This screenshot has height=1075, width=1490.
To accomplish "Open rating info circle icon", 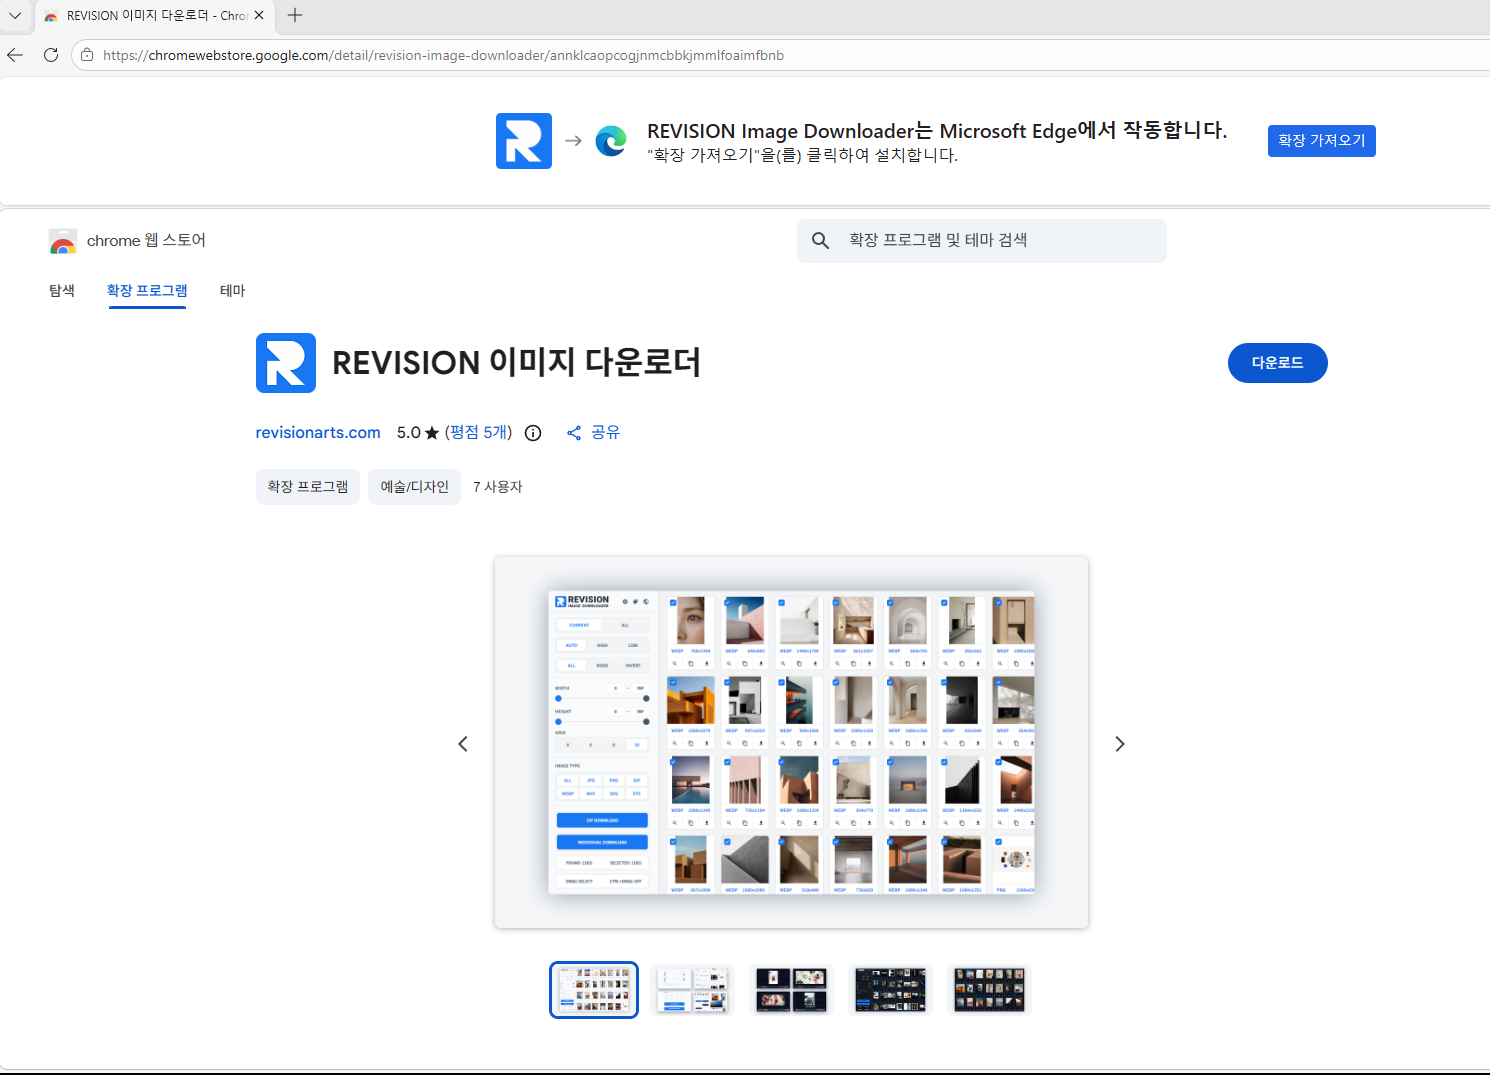I will pyautogui.click(x=533, y=433).
